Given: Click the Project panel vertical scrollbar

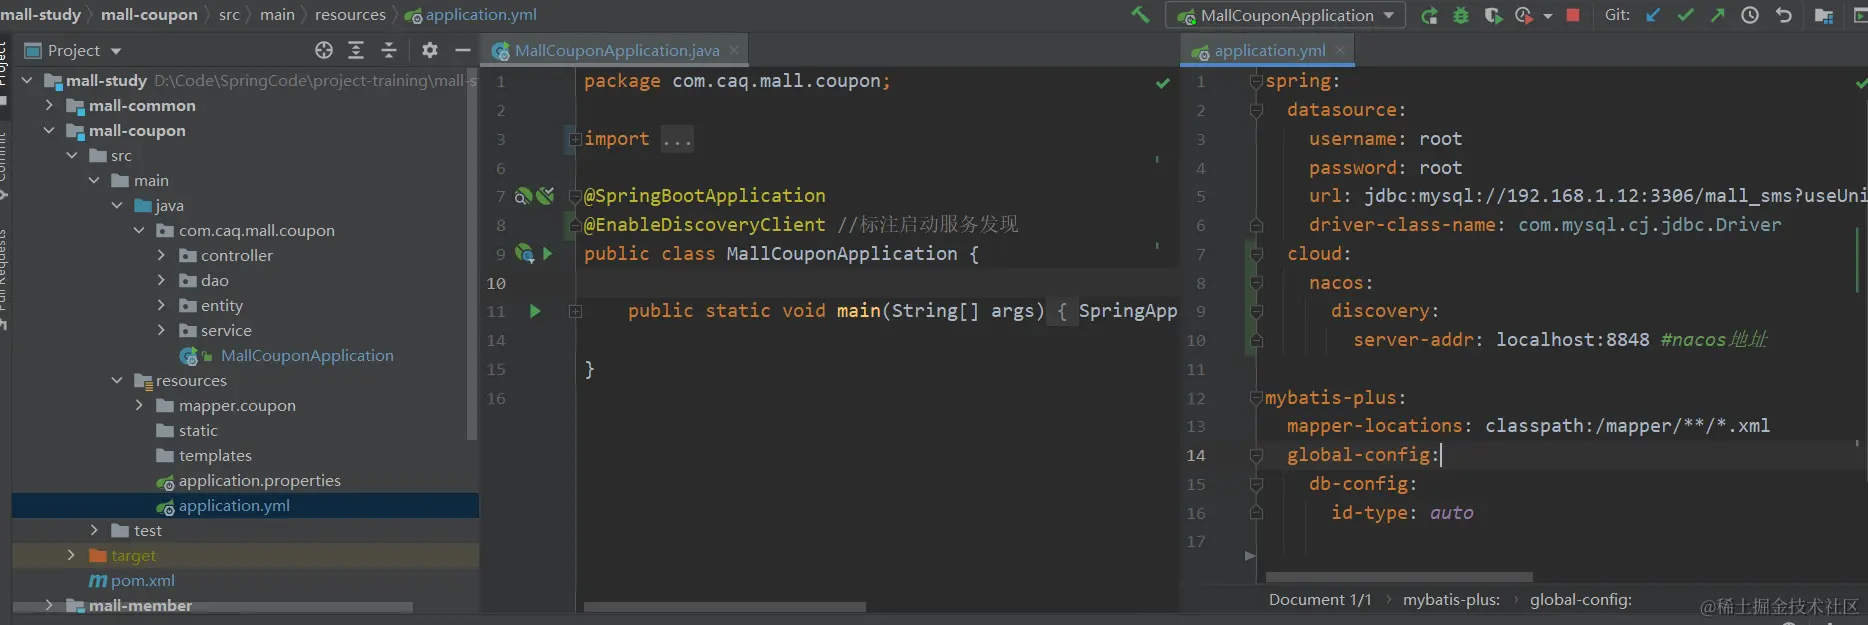Looking at the screenshot, I should 472,254.
